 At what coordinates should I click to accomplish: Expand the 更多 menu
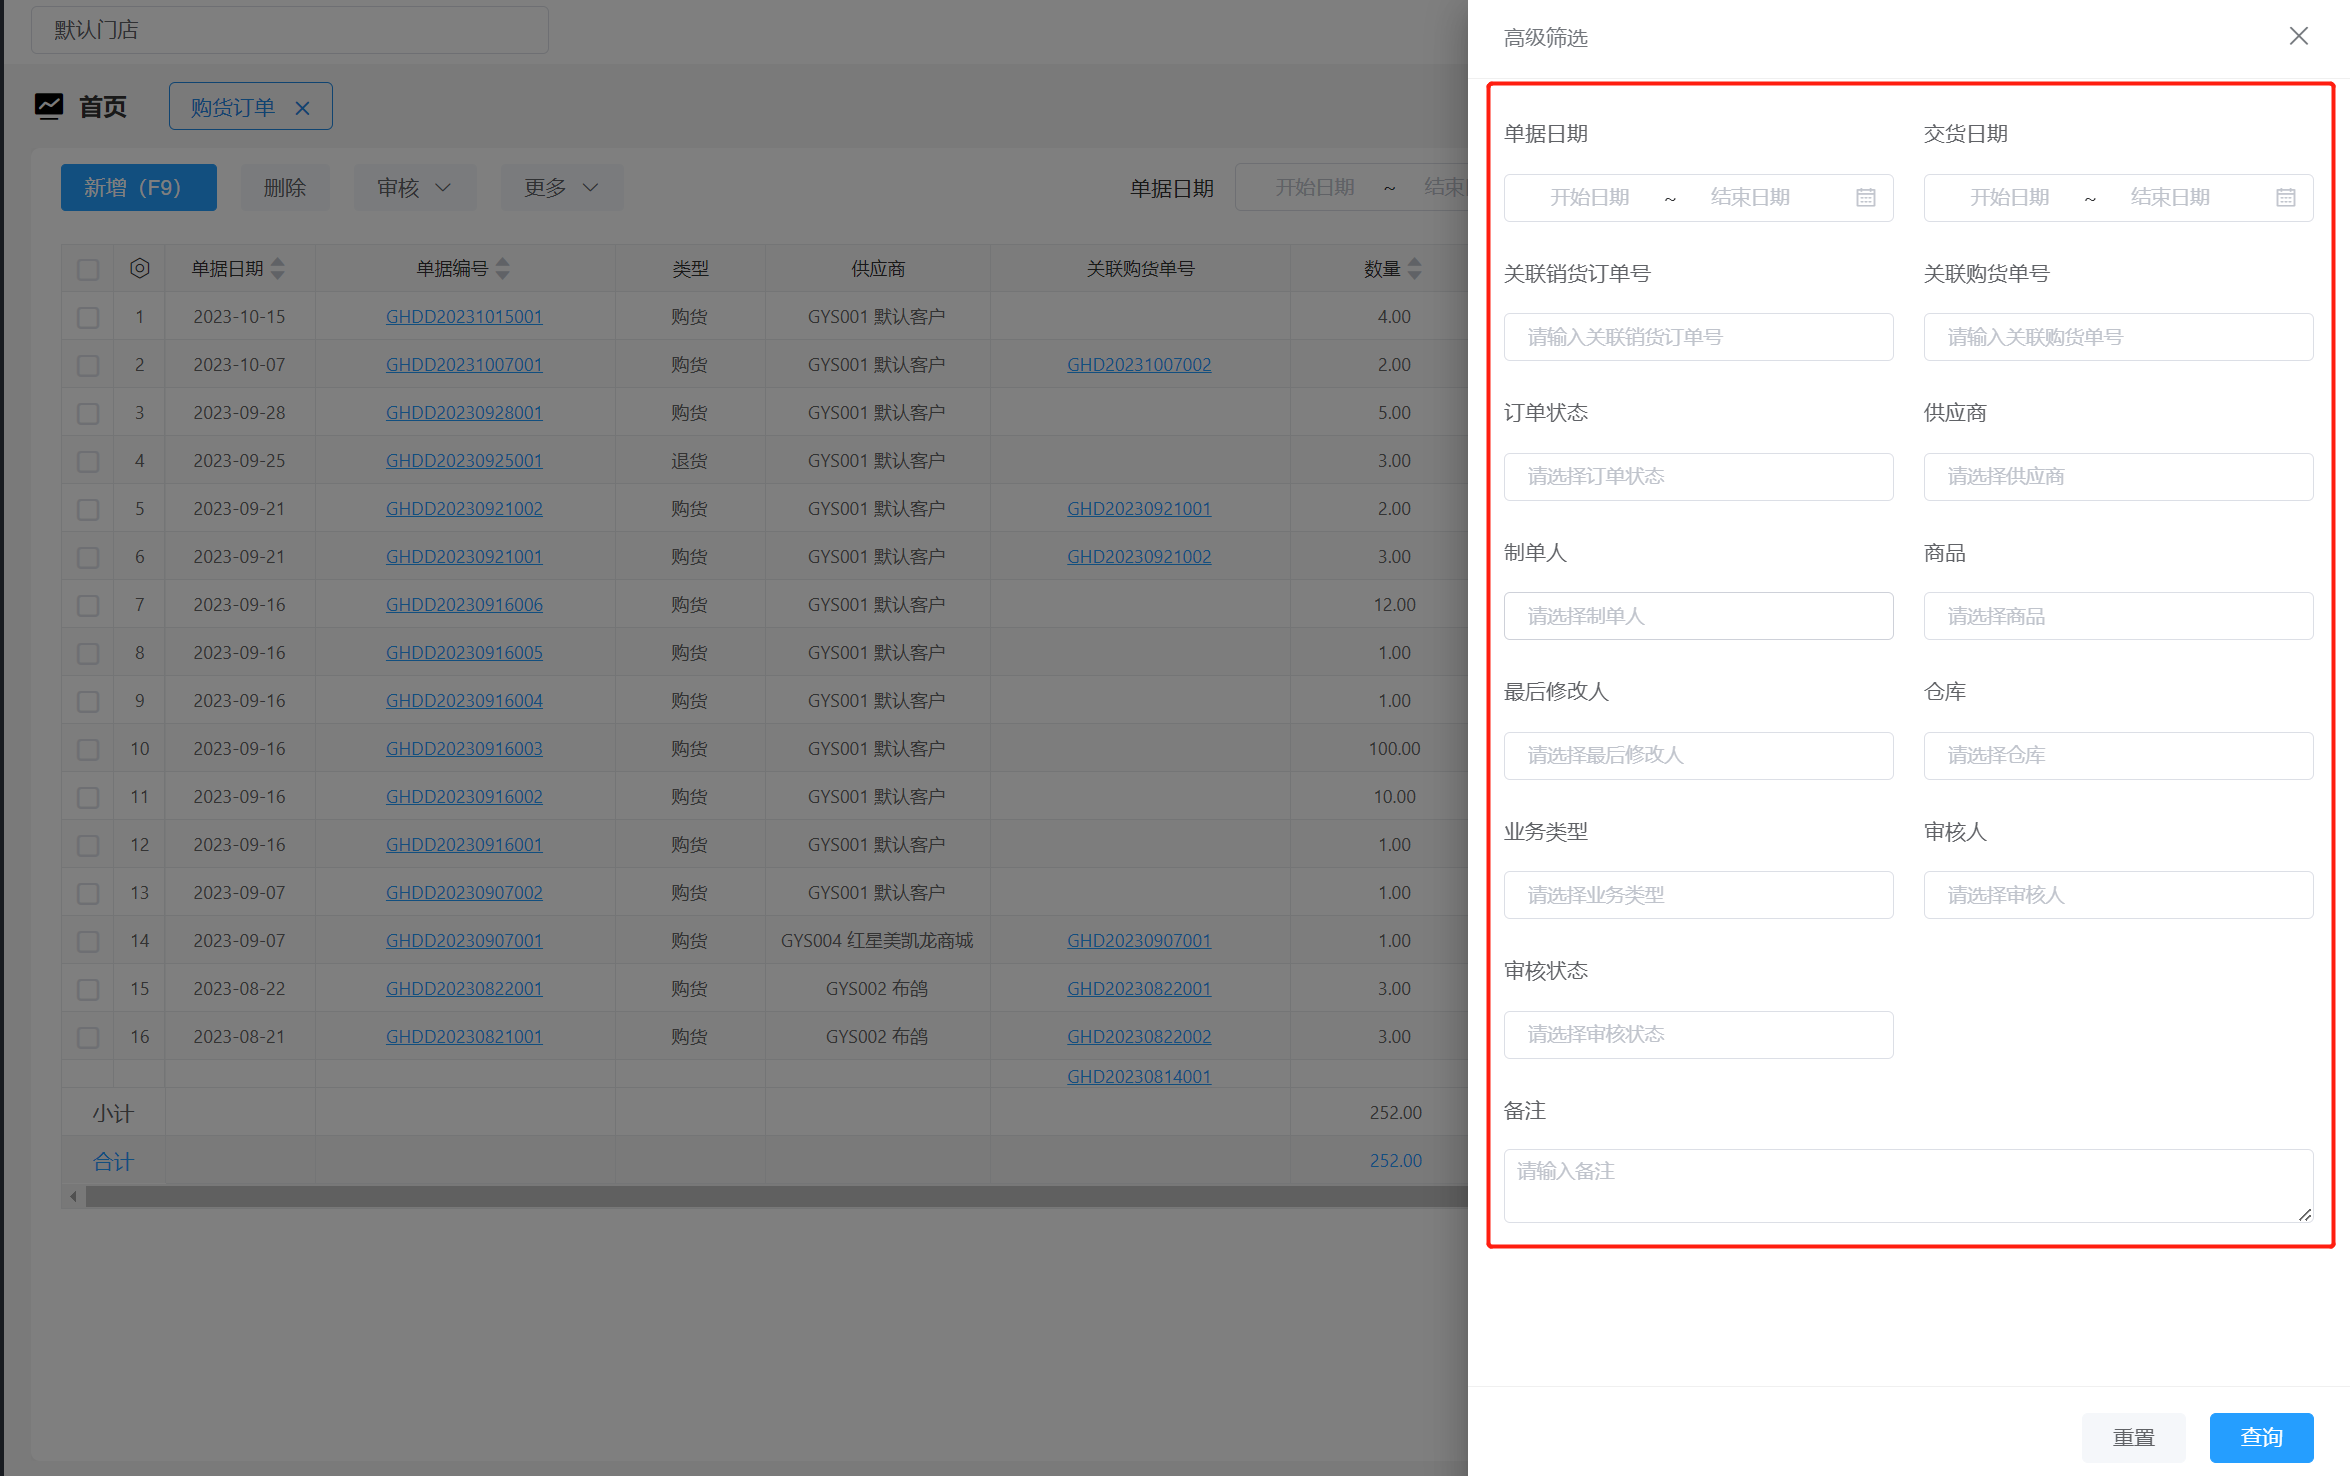[x=561, y=188]
